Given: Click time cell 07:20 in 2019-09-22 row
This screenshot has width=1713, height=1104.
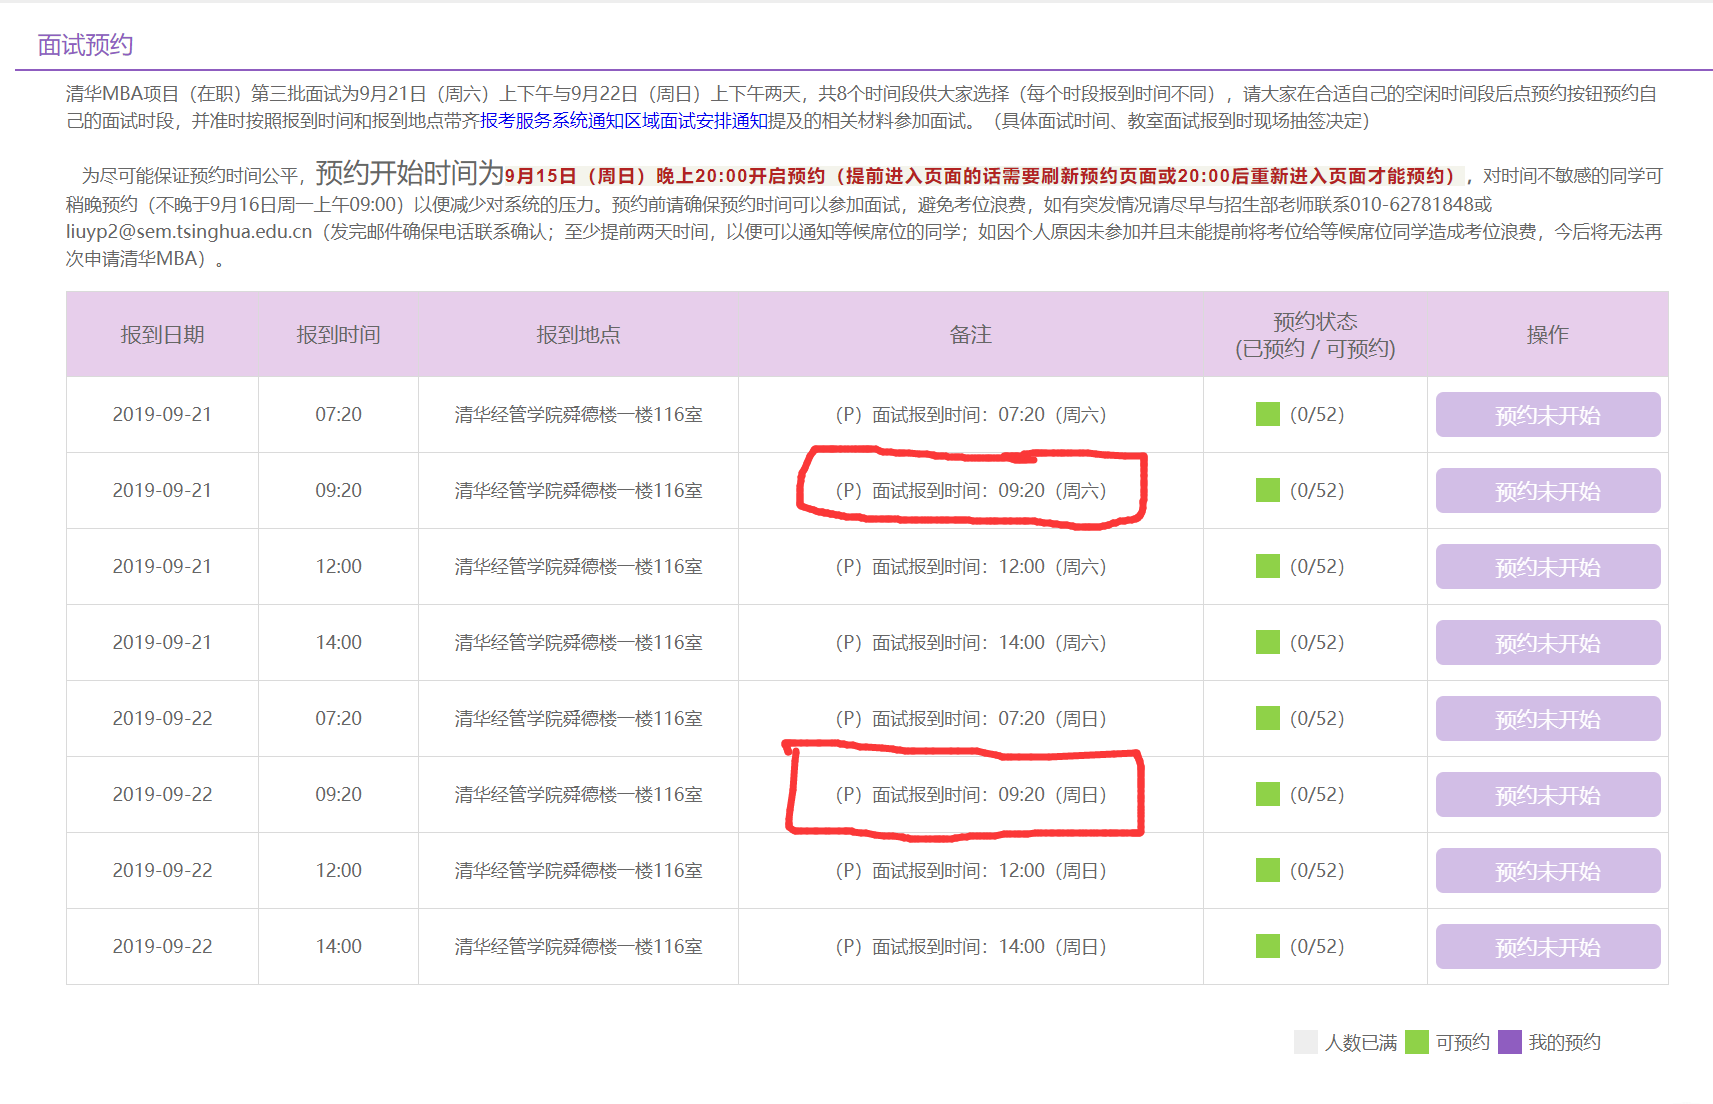Looking at the screenshot, I should [x=338, y=718].
